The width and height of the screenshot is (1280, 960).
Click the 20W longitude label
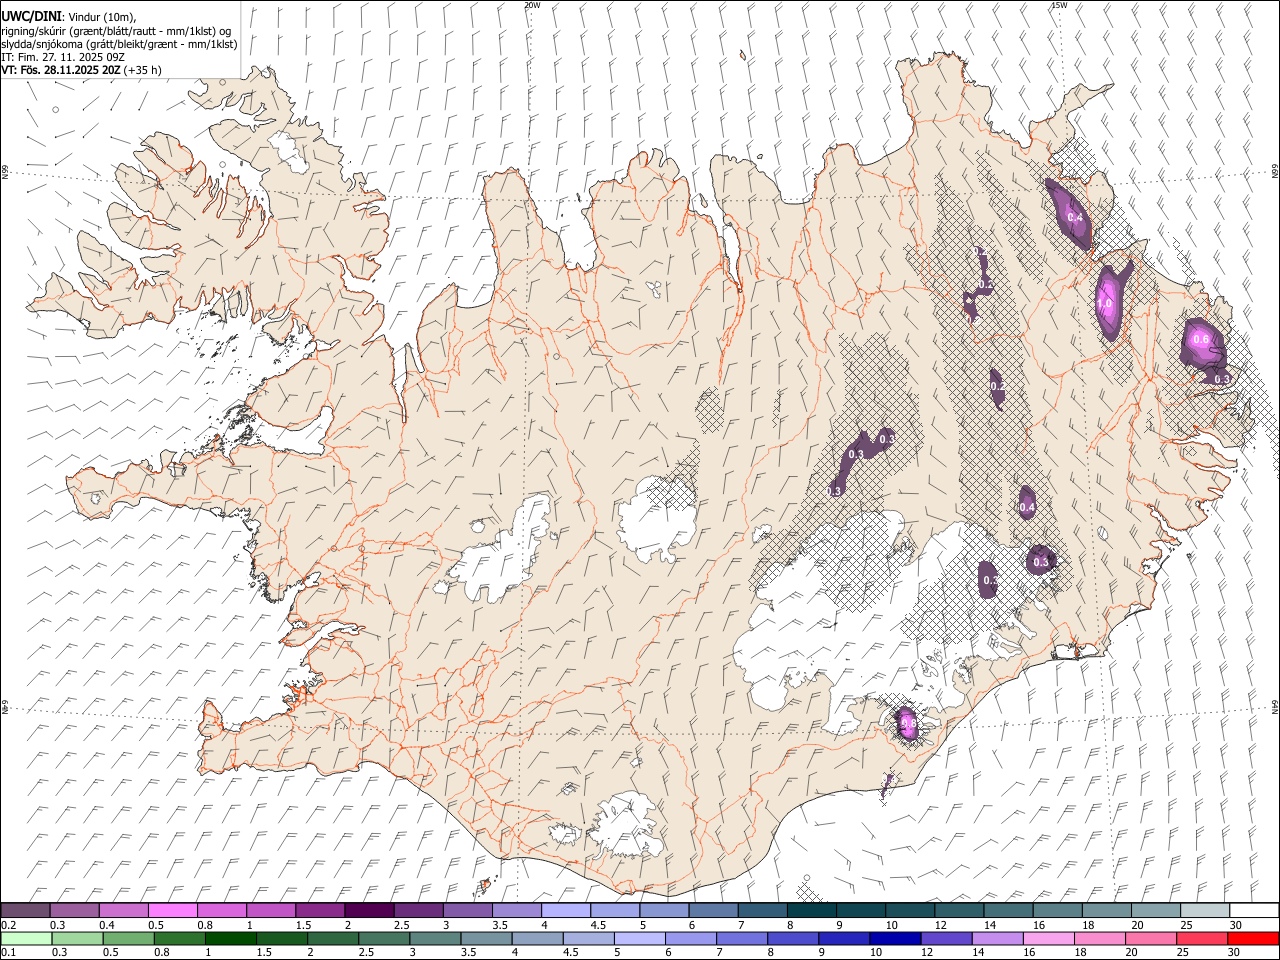click(532, 5)
